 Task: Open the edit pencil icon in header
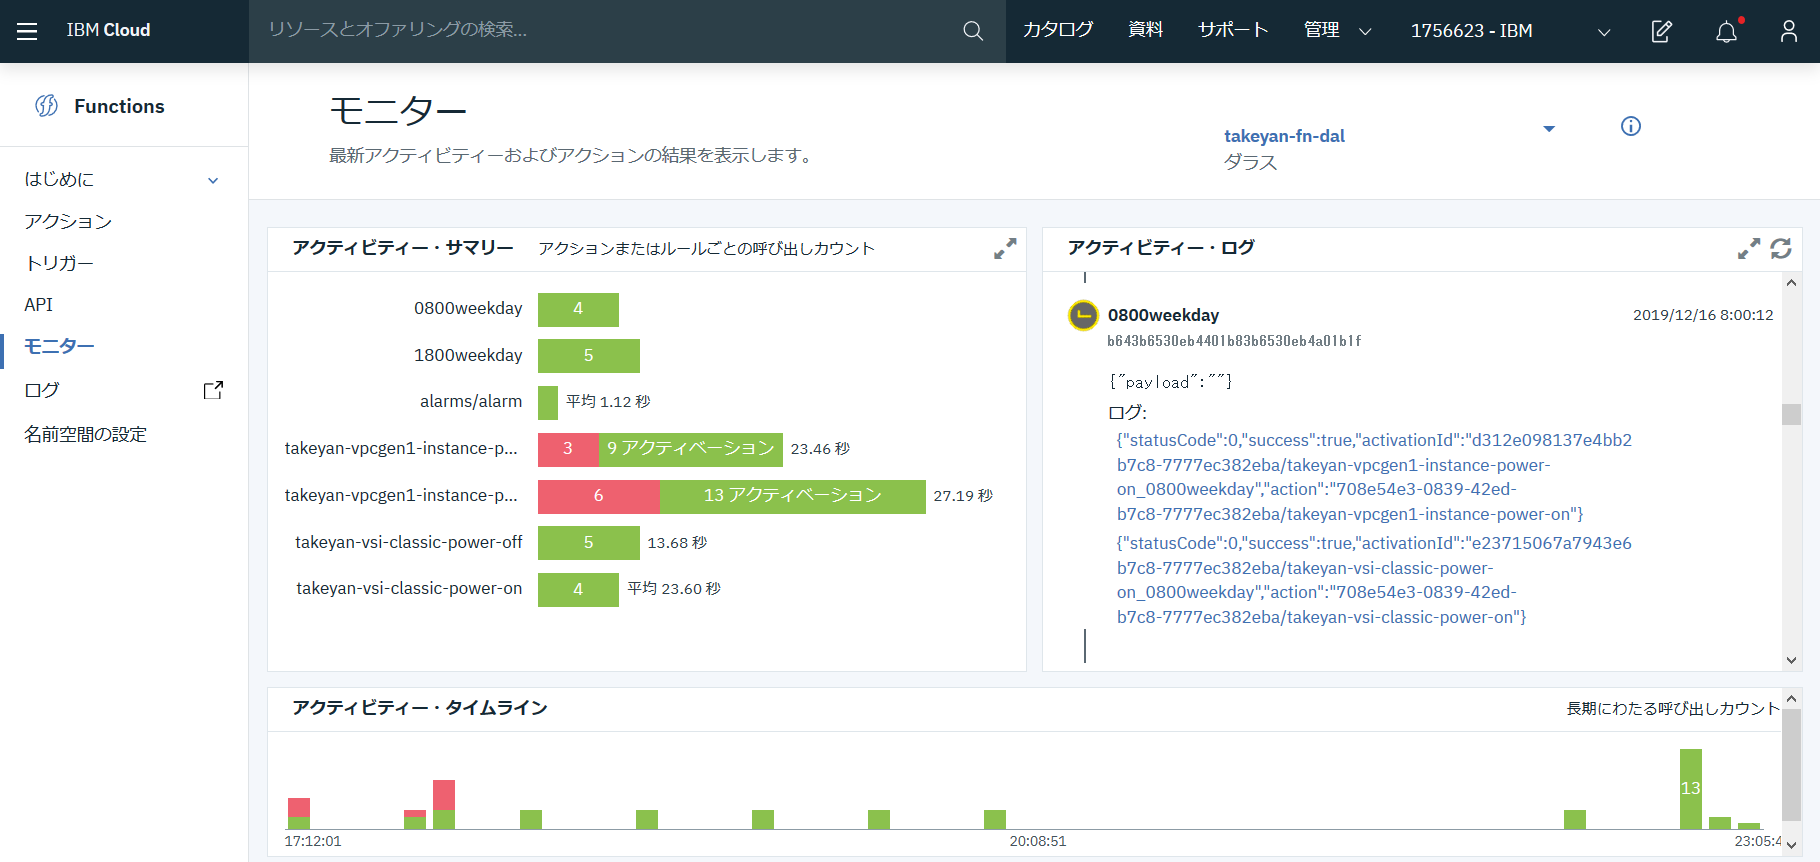click(x=1661, y=31)
